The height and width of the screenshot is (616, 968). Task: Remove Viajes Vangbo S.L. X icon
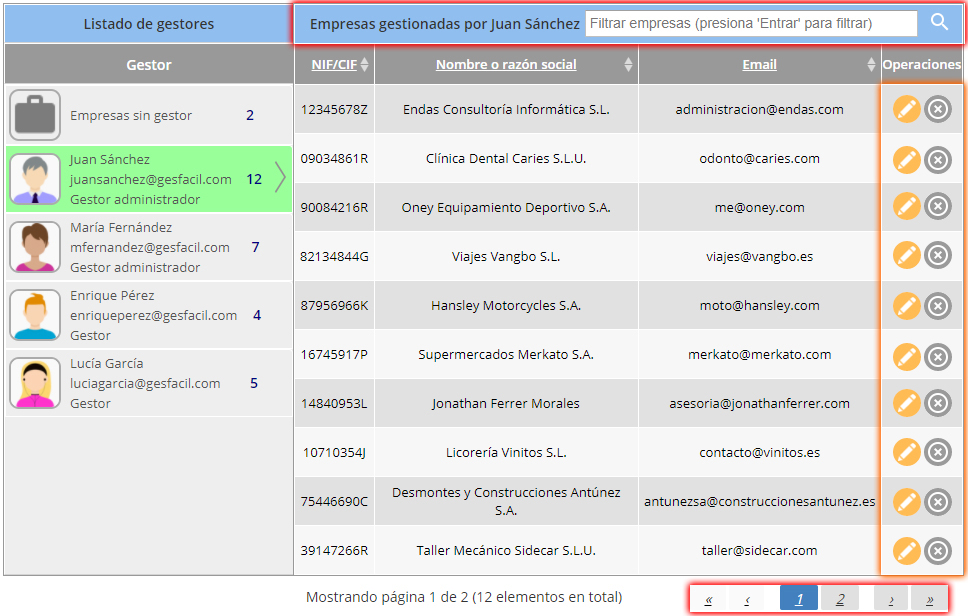pos(938,255)
